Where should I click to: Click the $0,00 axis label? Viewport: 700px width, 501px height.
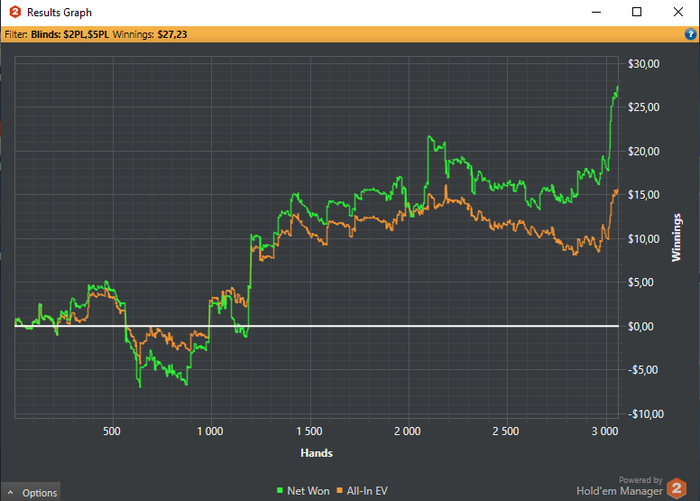click(x=641, y=326)
